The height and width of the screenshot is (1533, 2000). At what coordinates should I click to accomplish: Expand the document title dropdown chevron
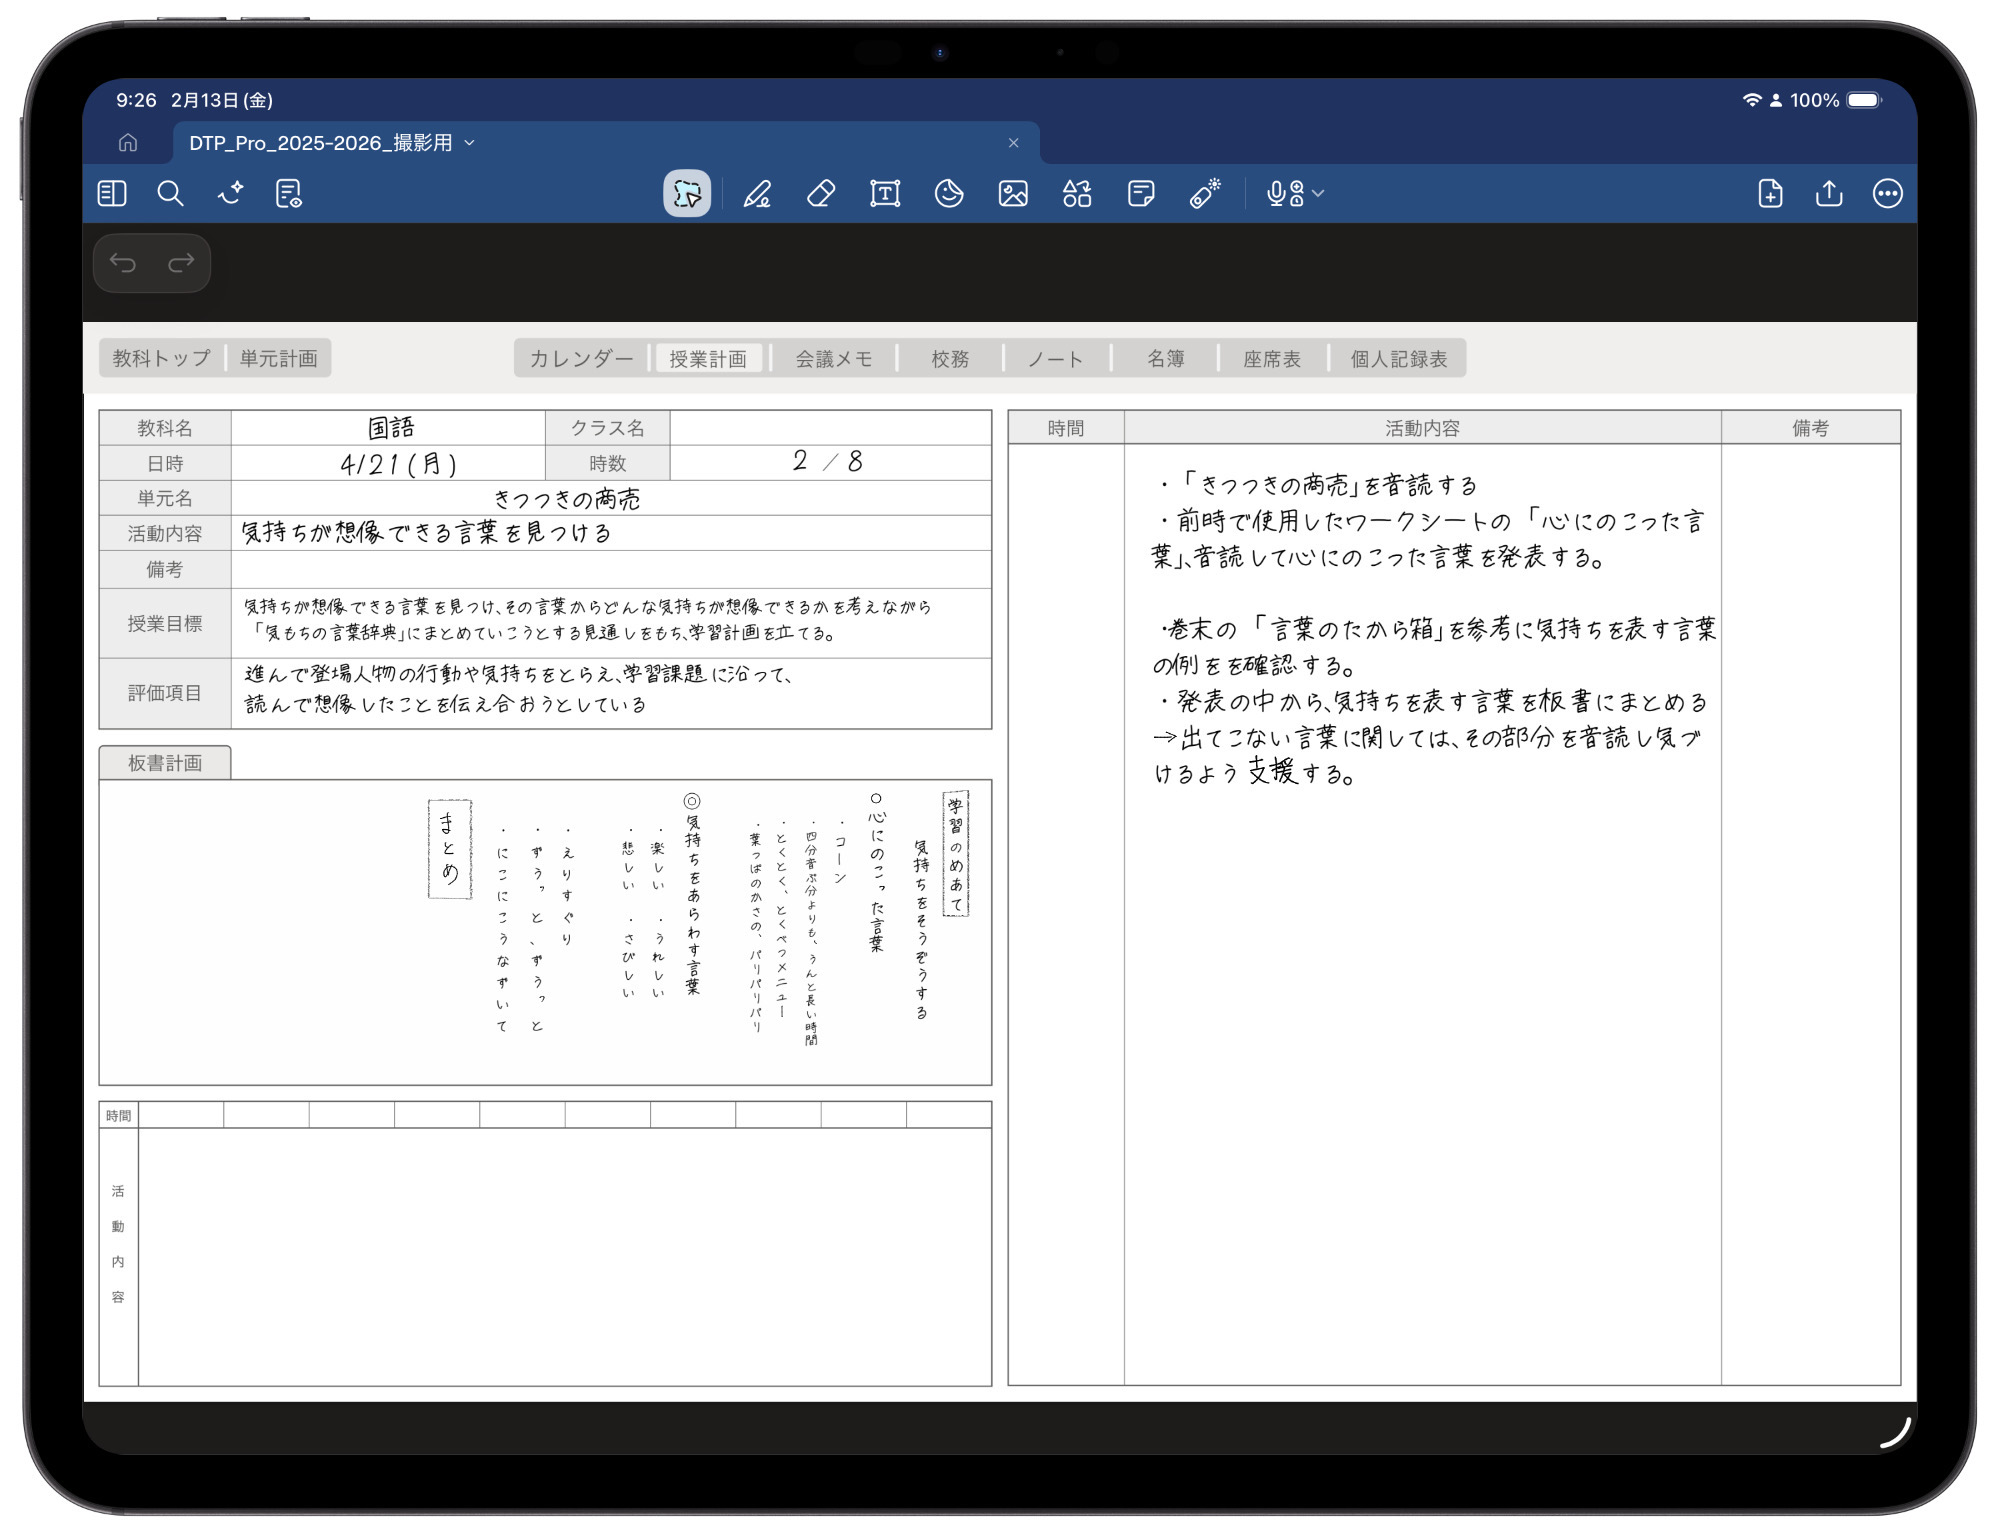[470, 143]
